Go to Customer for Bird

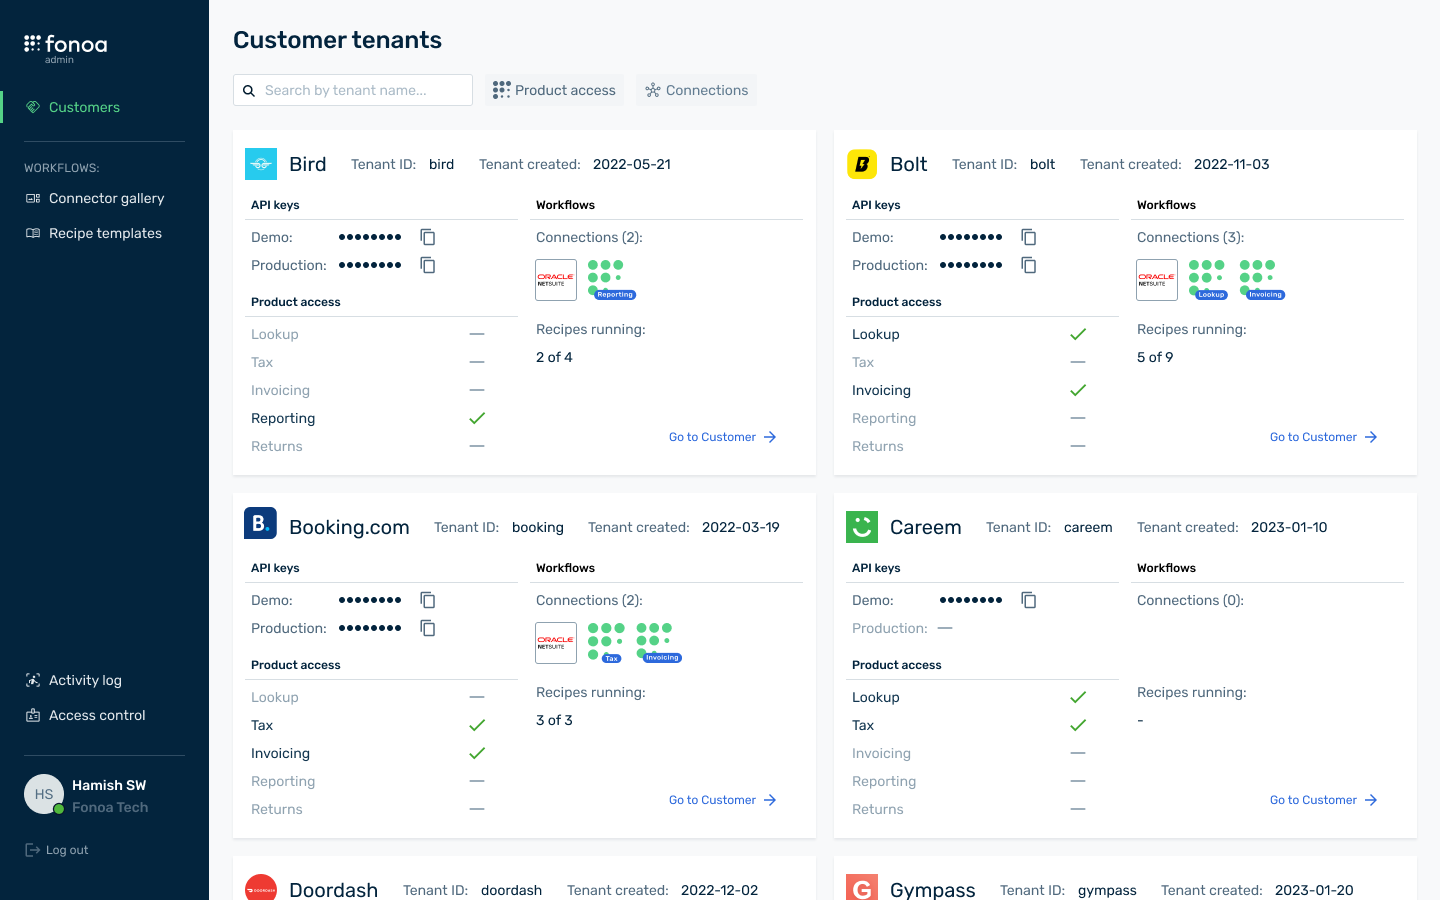pyautogui.click(x=722, y=437)
